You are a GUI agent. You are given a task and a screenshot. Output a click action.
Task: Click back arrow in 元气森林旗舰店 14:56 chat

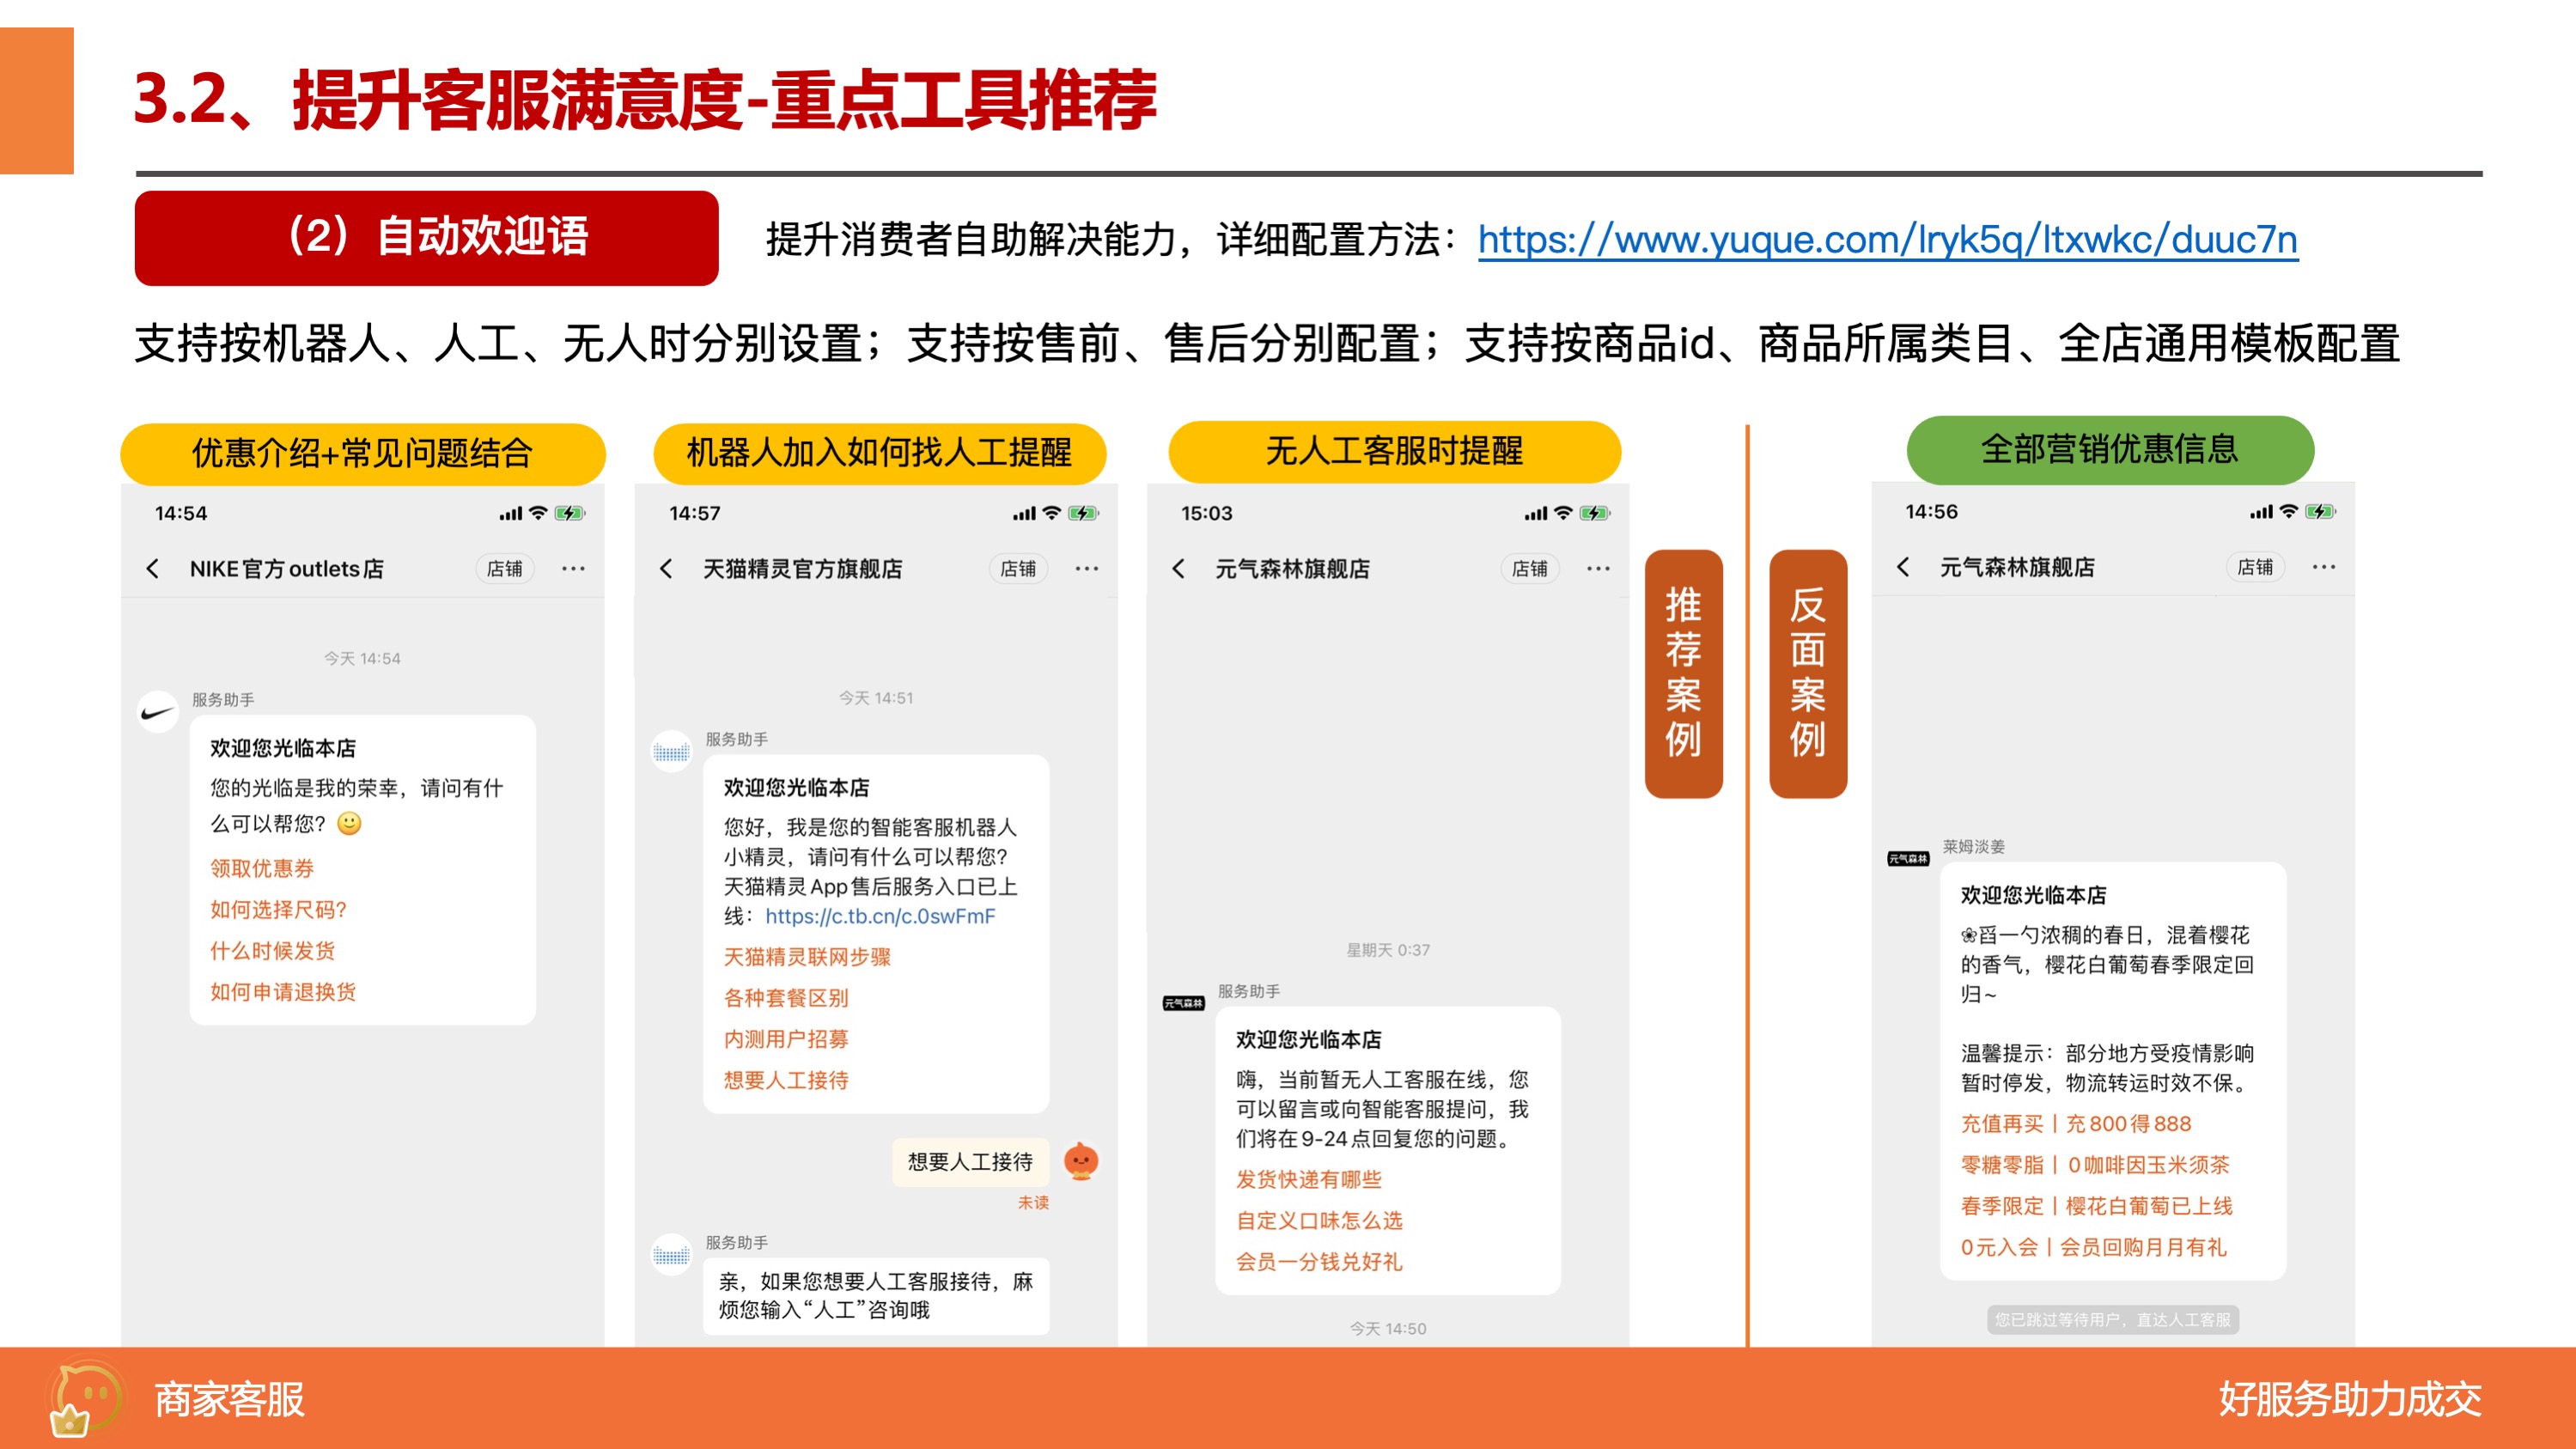coord(1903,567)
